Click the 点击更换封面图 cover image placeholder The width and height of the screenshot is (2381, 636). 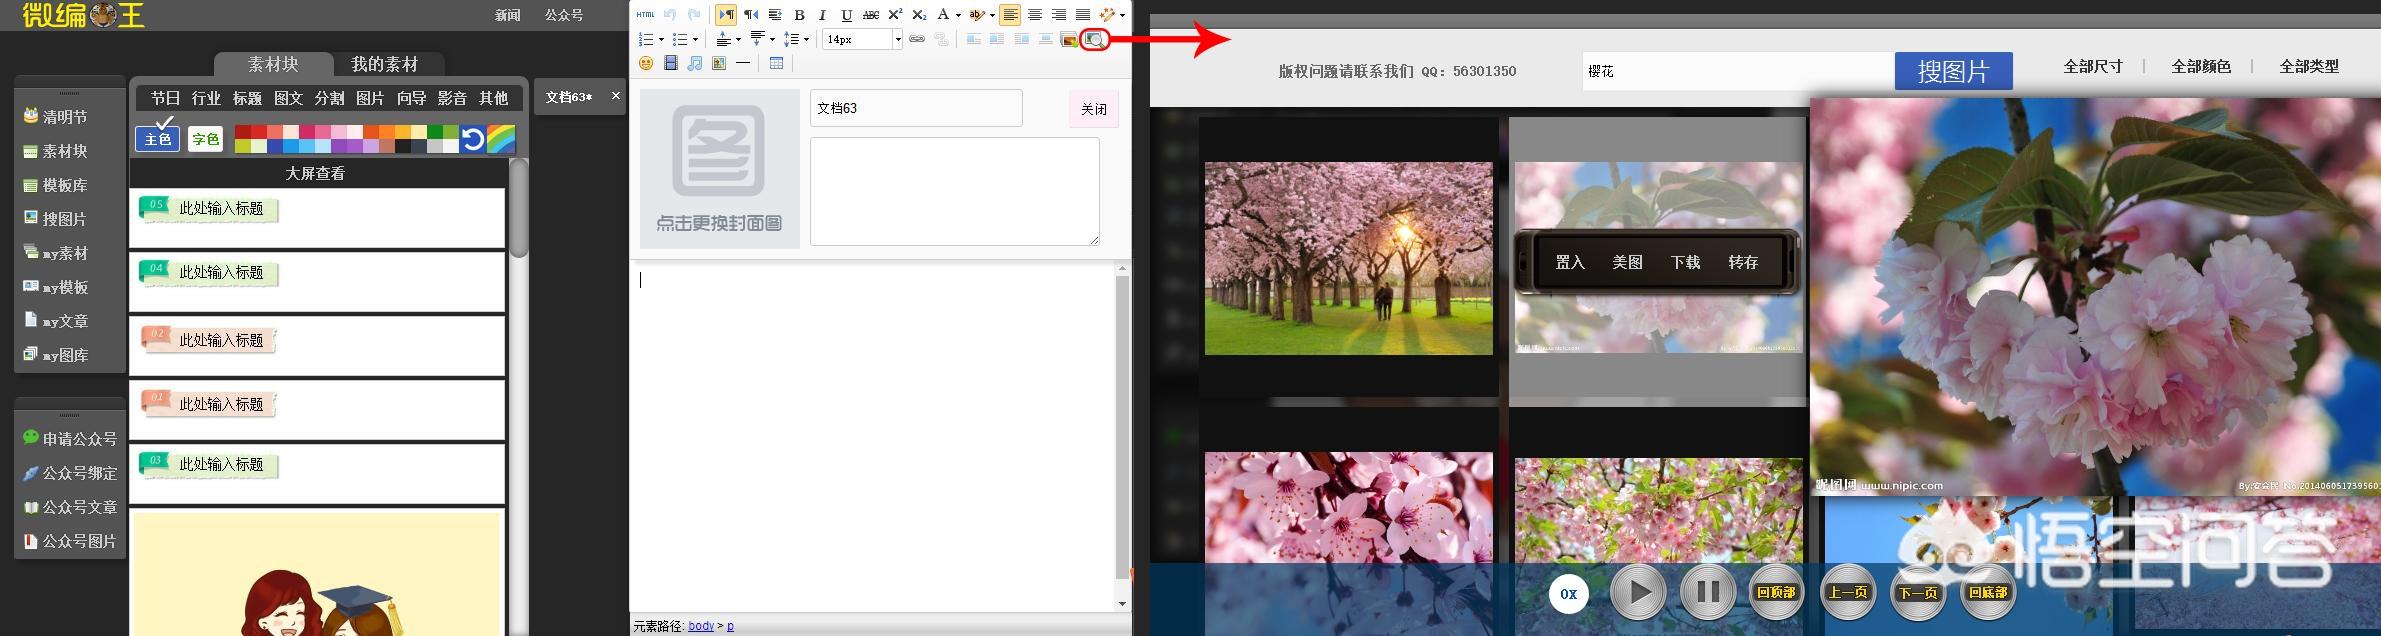[719, 169]
